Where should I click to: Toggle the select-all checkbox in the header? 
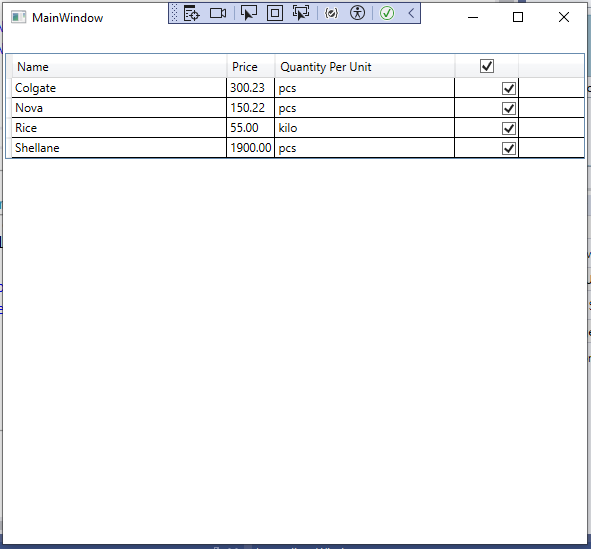[x=487, y=66]
